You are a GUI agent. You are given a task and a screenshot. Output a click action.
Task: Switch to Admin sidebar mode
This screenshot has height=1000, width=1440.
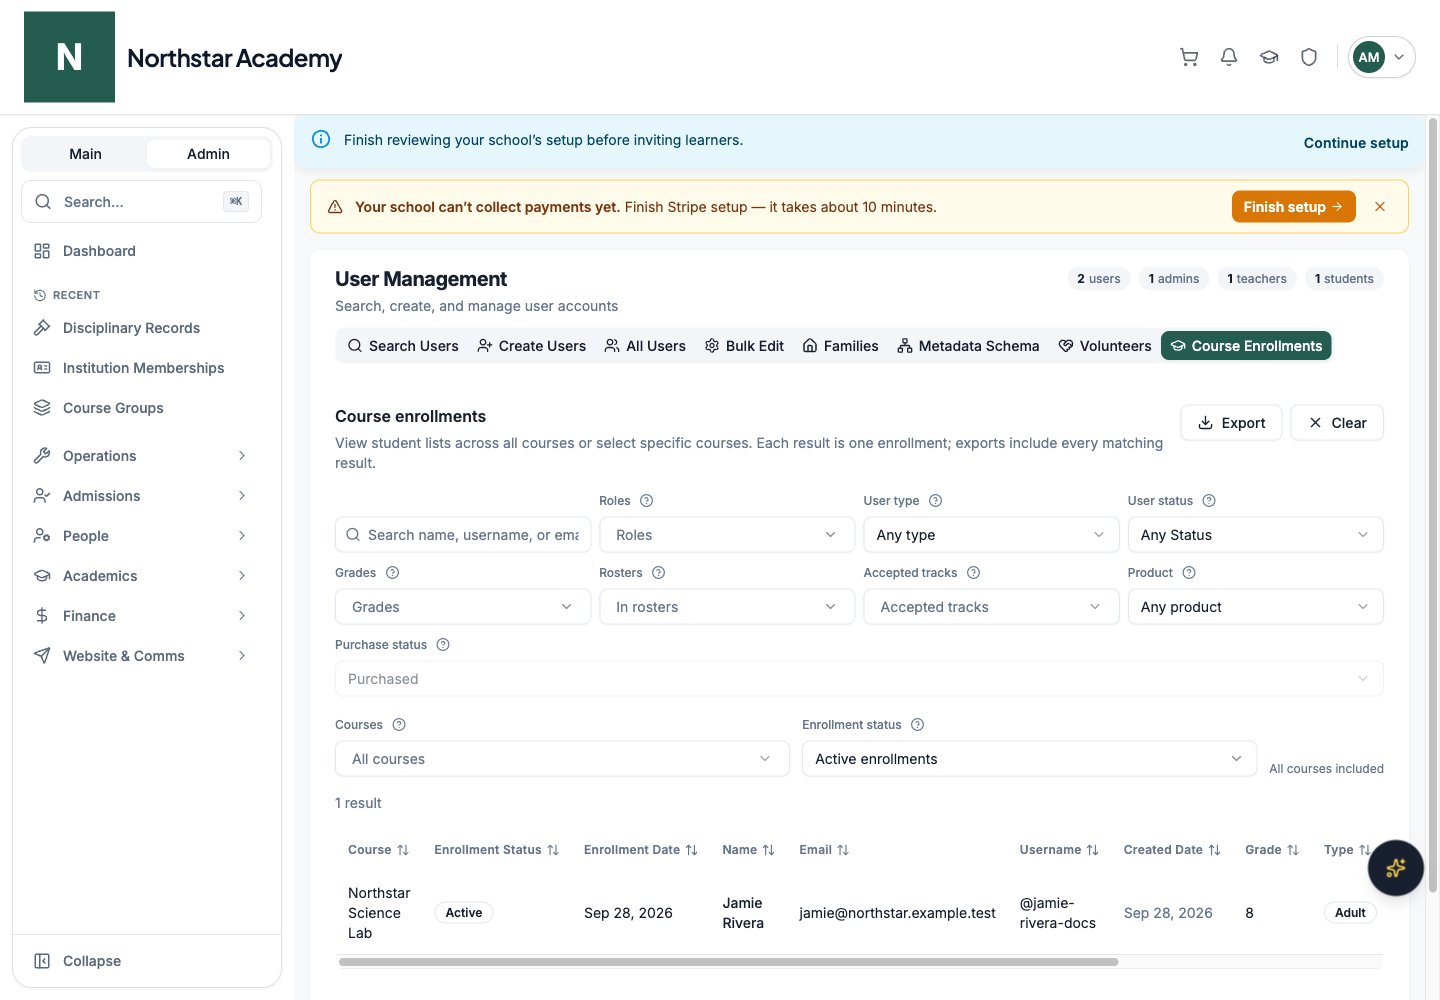tap(208, 154)
